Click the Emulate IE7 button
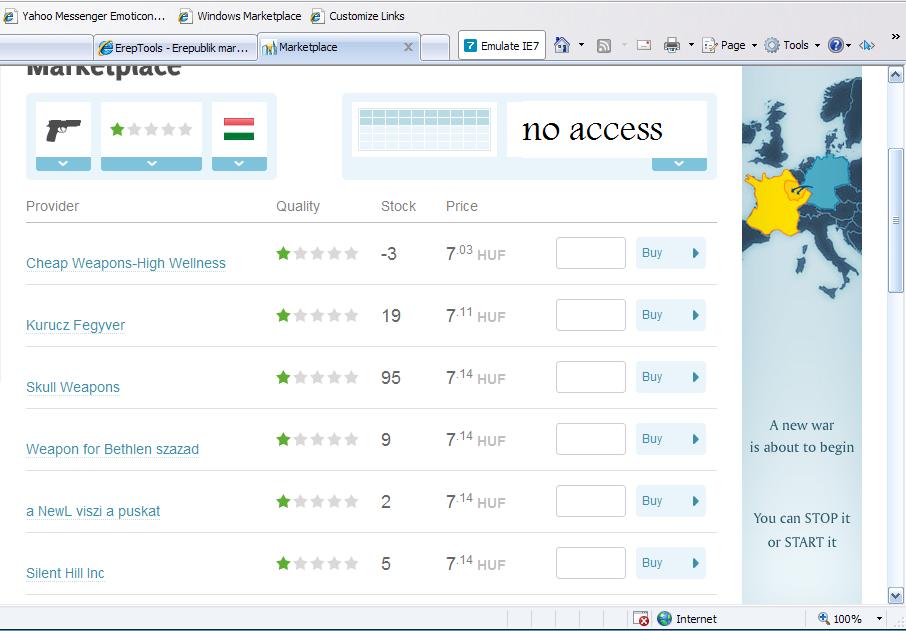 [x=502, y=45]
